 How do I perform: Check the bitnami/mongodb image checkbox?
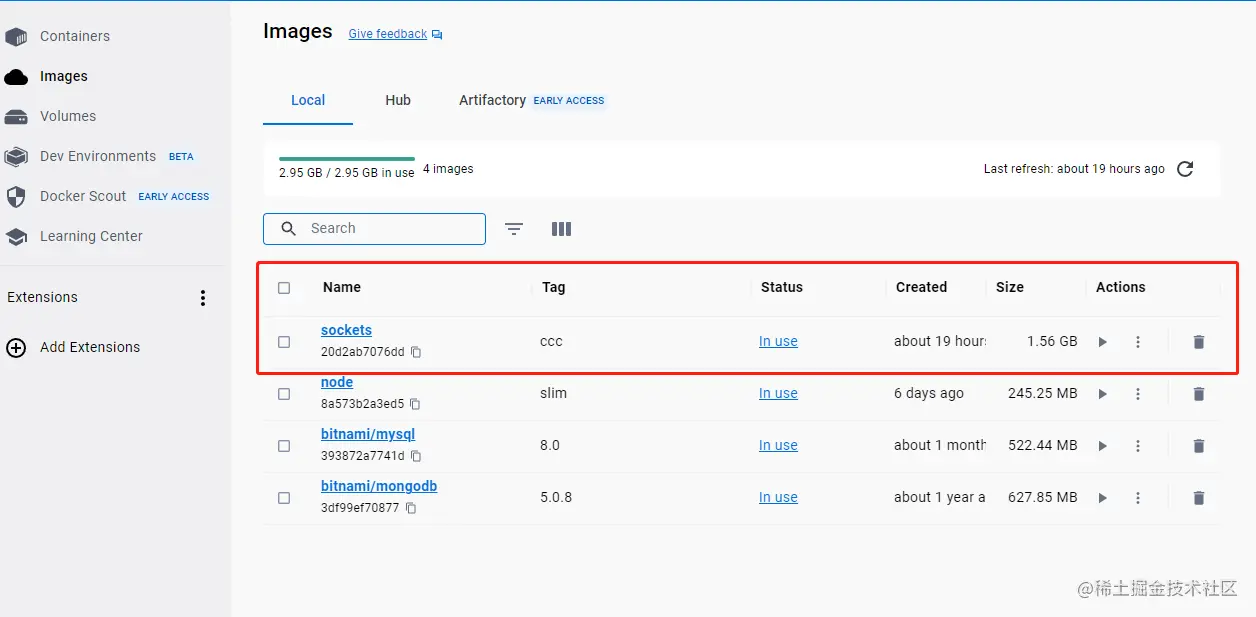(x=284, y=498)
